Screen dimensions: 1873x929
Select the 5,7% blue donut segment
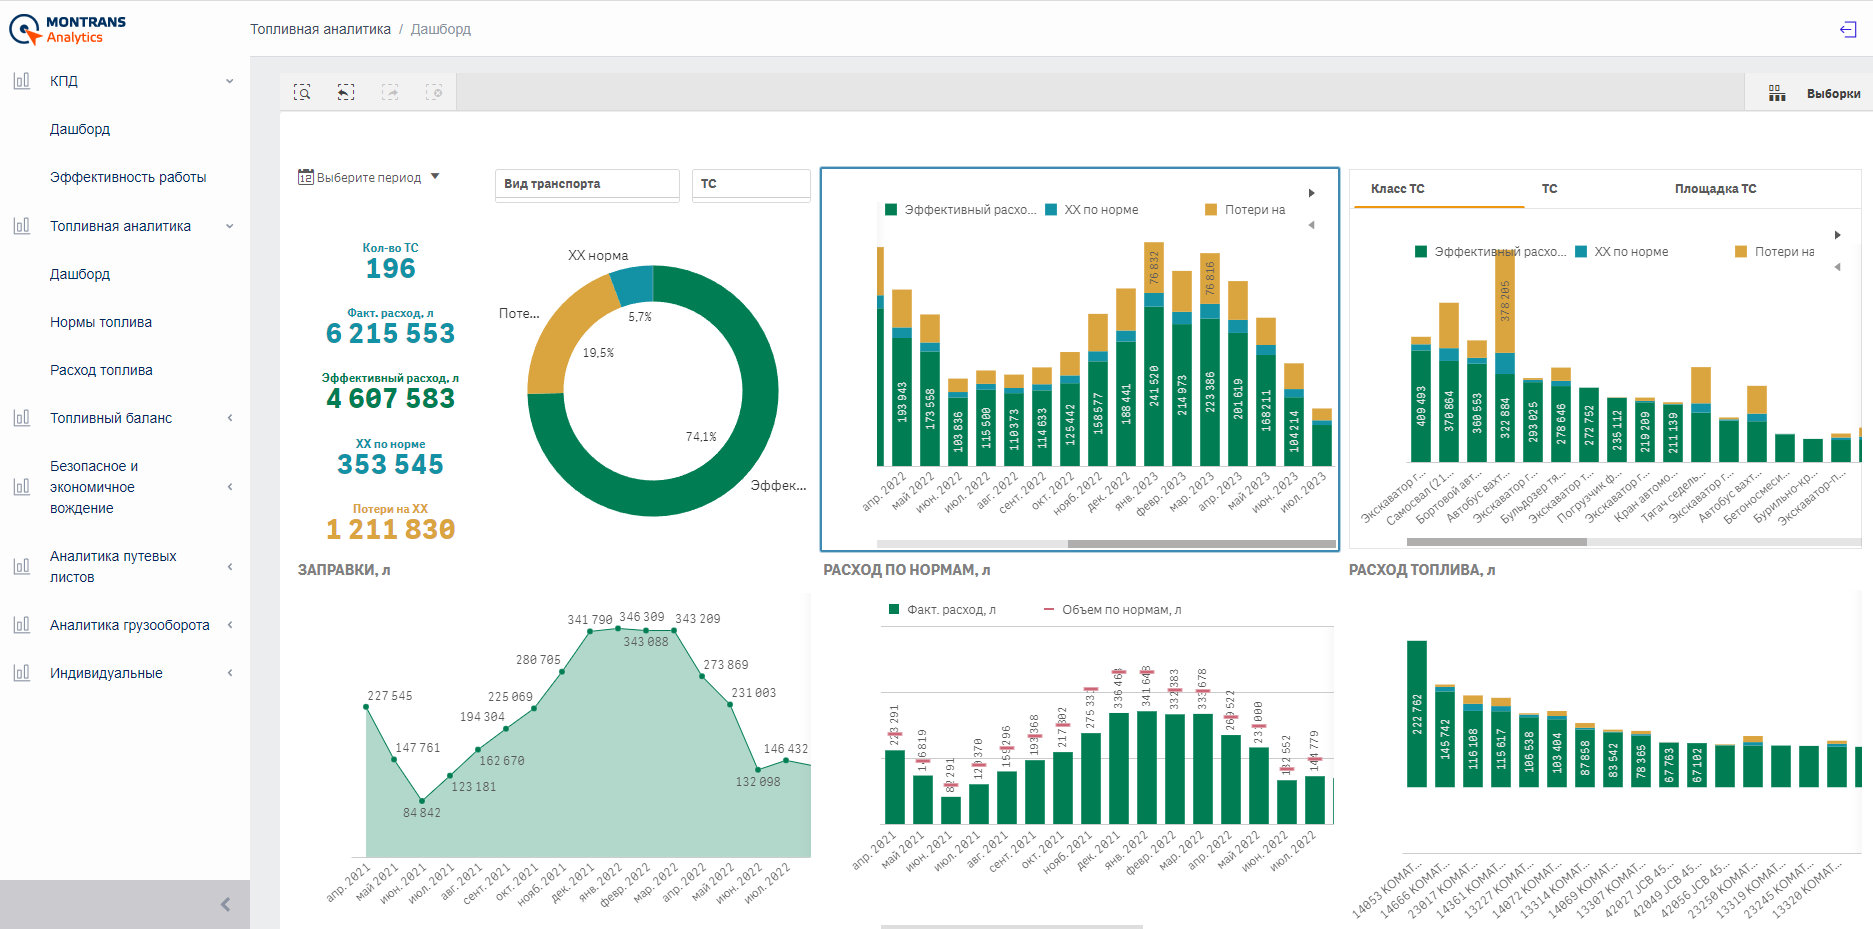(633, 286)
